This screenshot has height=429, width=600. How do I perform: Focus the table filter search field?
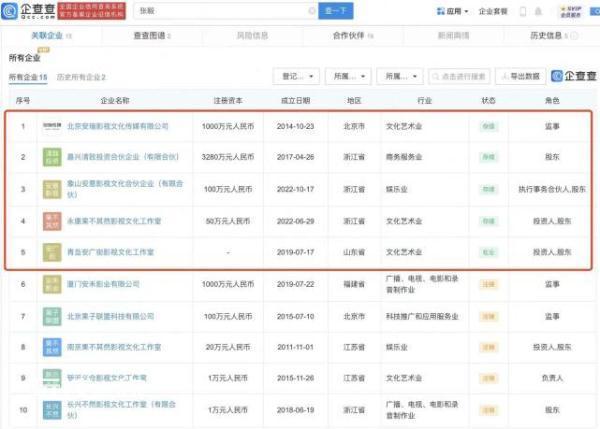[x=459, y=77]
